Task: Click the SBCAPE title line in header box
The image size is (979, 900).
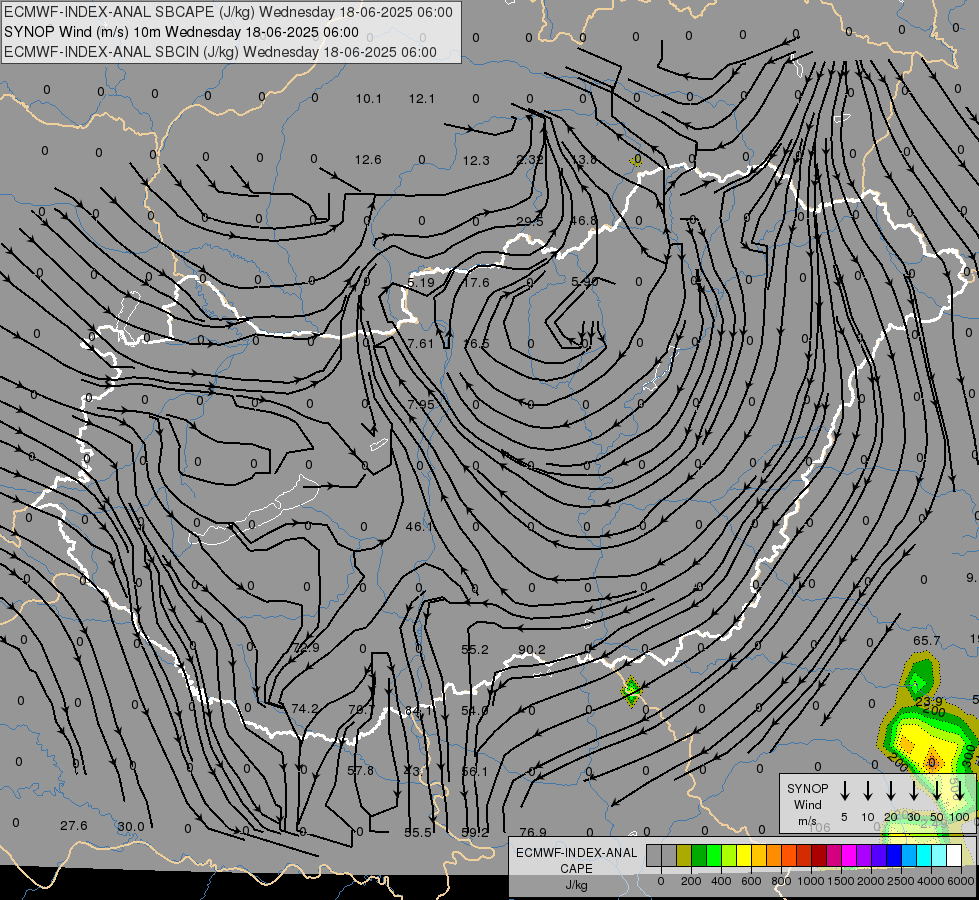Action: 229,12
